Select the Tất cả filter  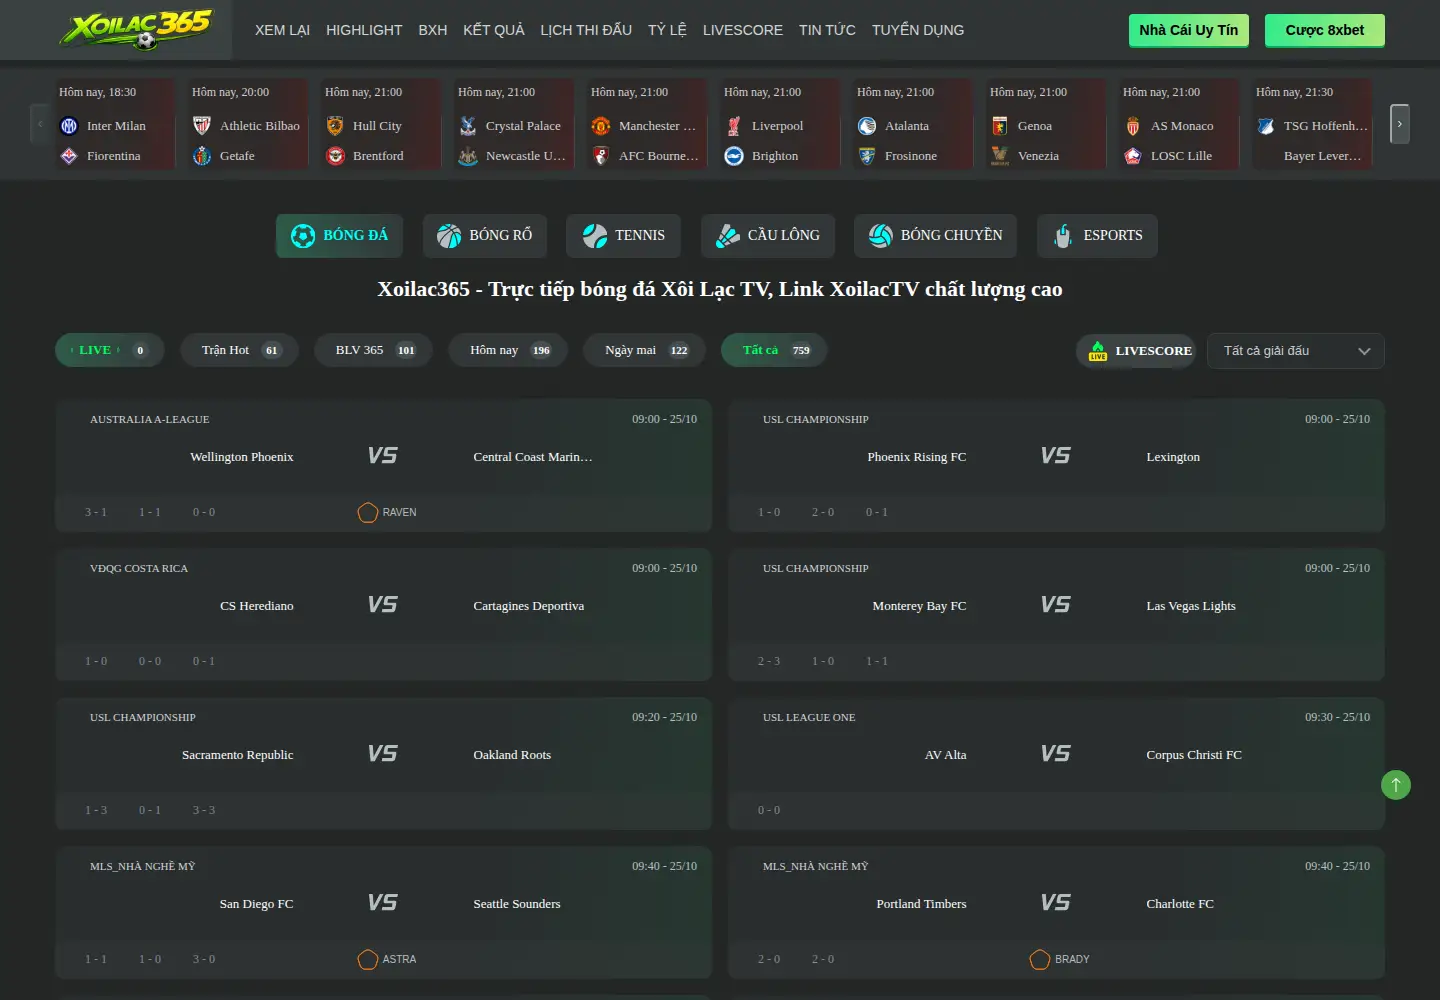tap(774, 350)
